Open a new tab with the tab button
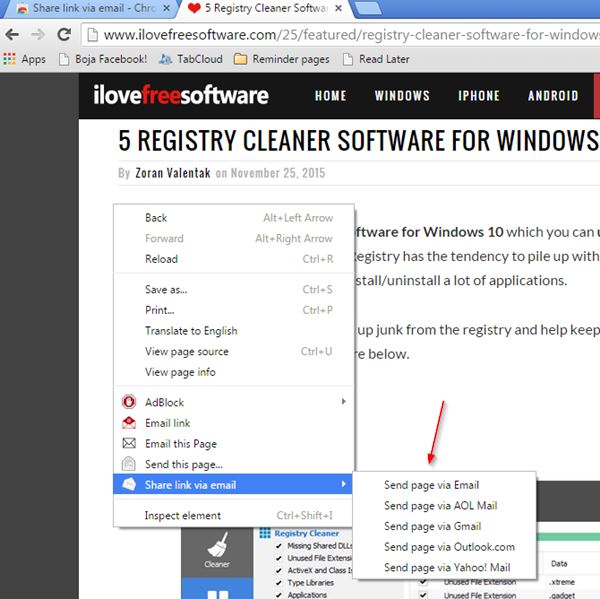The image size is (600, 599). [368, 8]
